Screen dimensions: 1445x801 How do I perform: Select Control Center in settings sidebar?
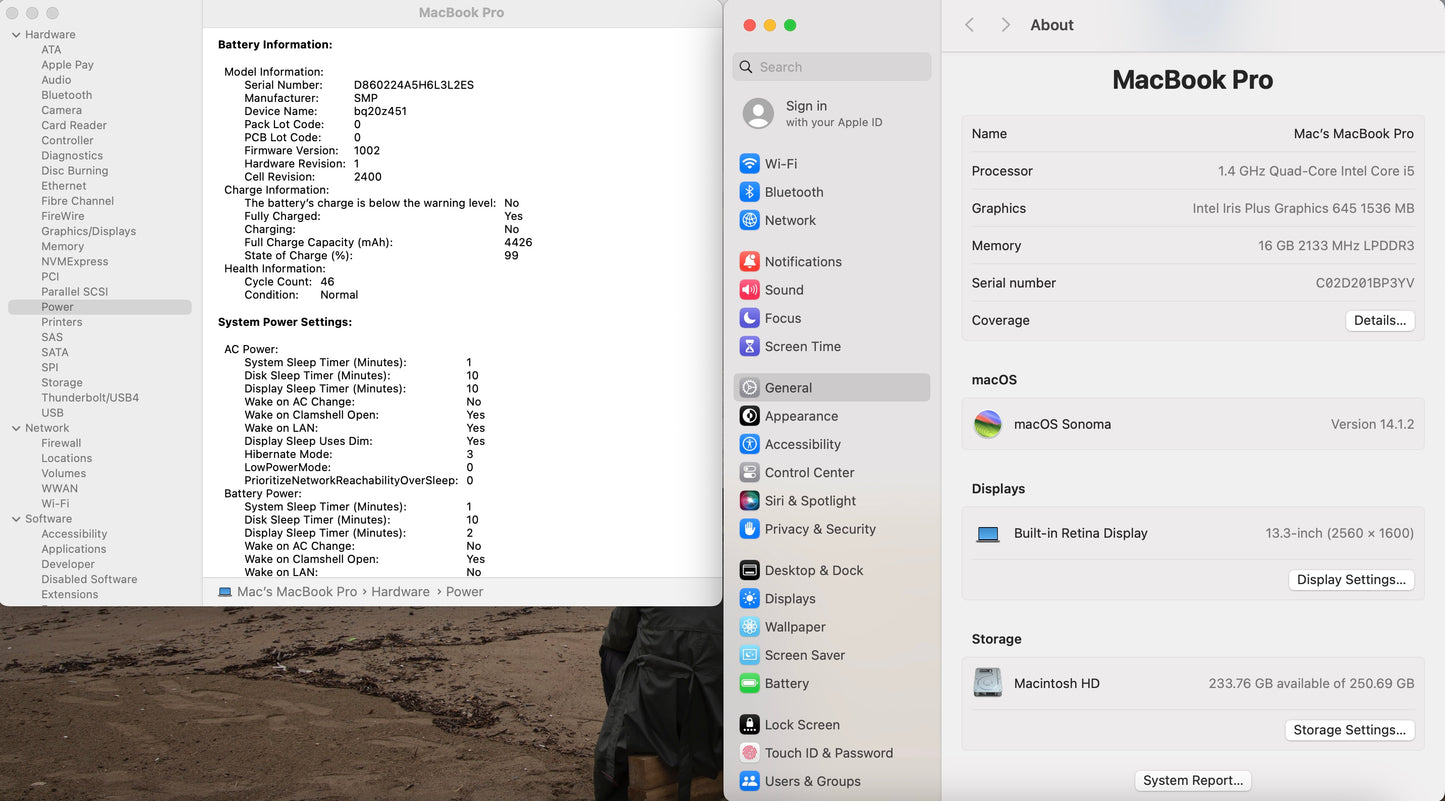[x=808, y=473]
